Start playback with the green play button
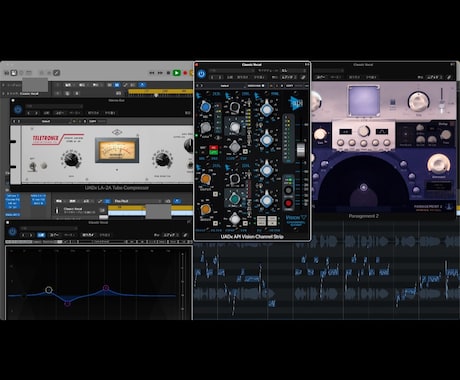This screenshot has height=380, width=460. (177, 73)
